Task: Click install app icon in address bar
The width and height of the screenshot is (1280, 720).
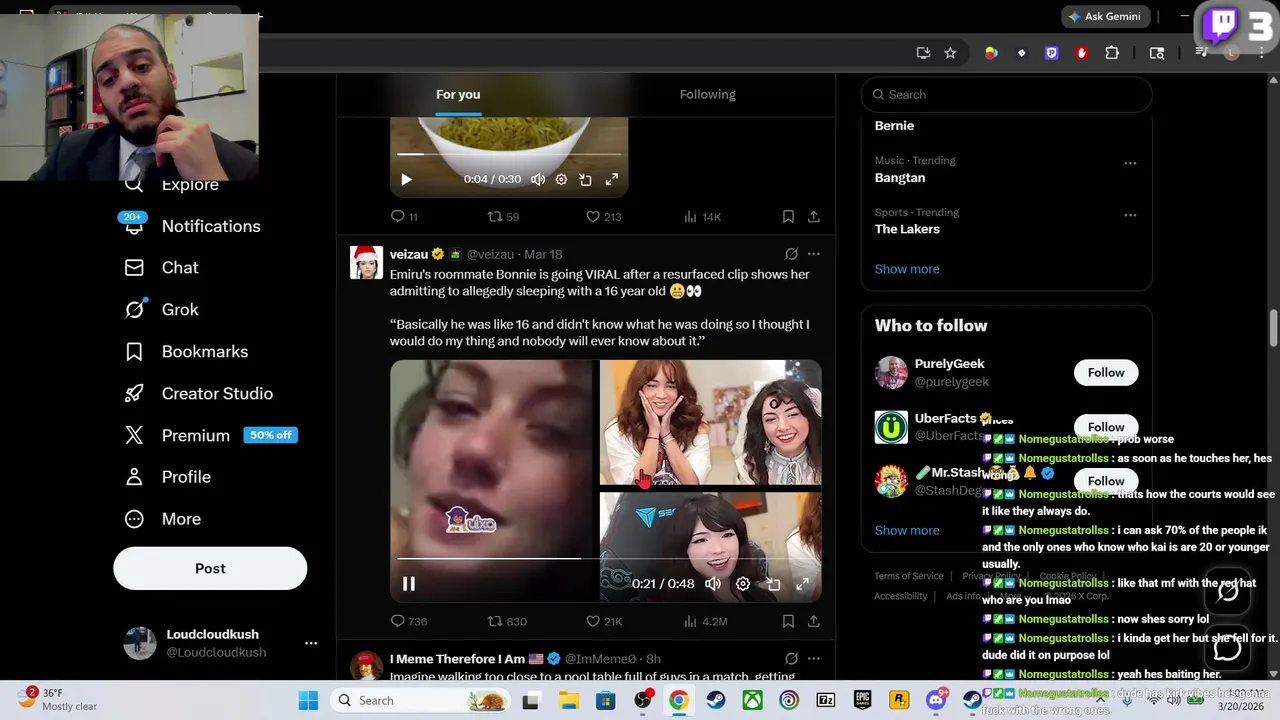Action: pos(923,53)
